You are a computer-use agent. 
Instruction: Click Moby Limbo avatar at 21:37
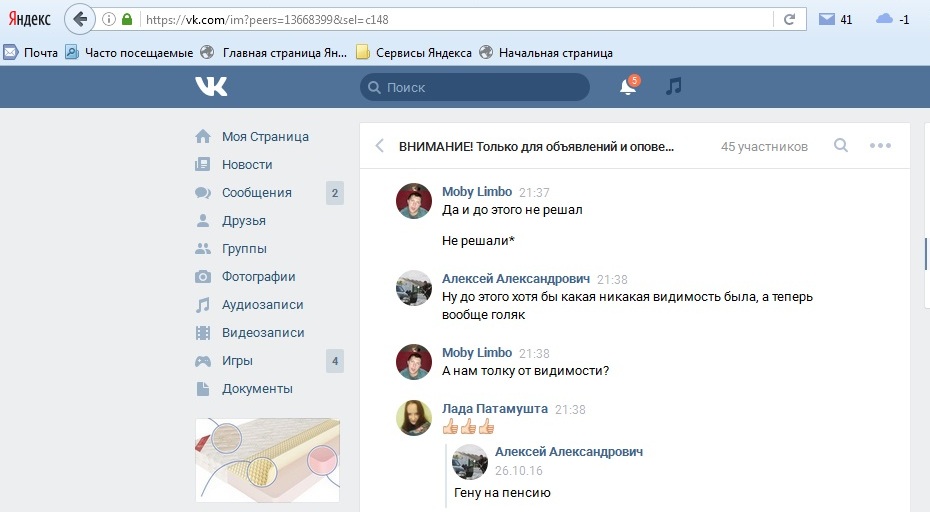coord(414,201)
